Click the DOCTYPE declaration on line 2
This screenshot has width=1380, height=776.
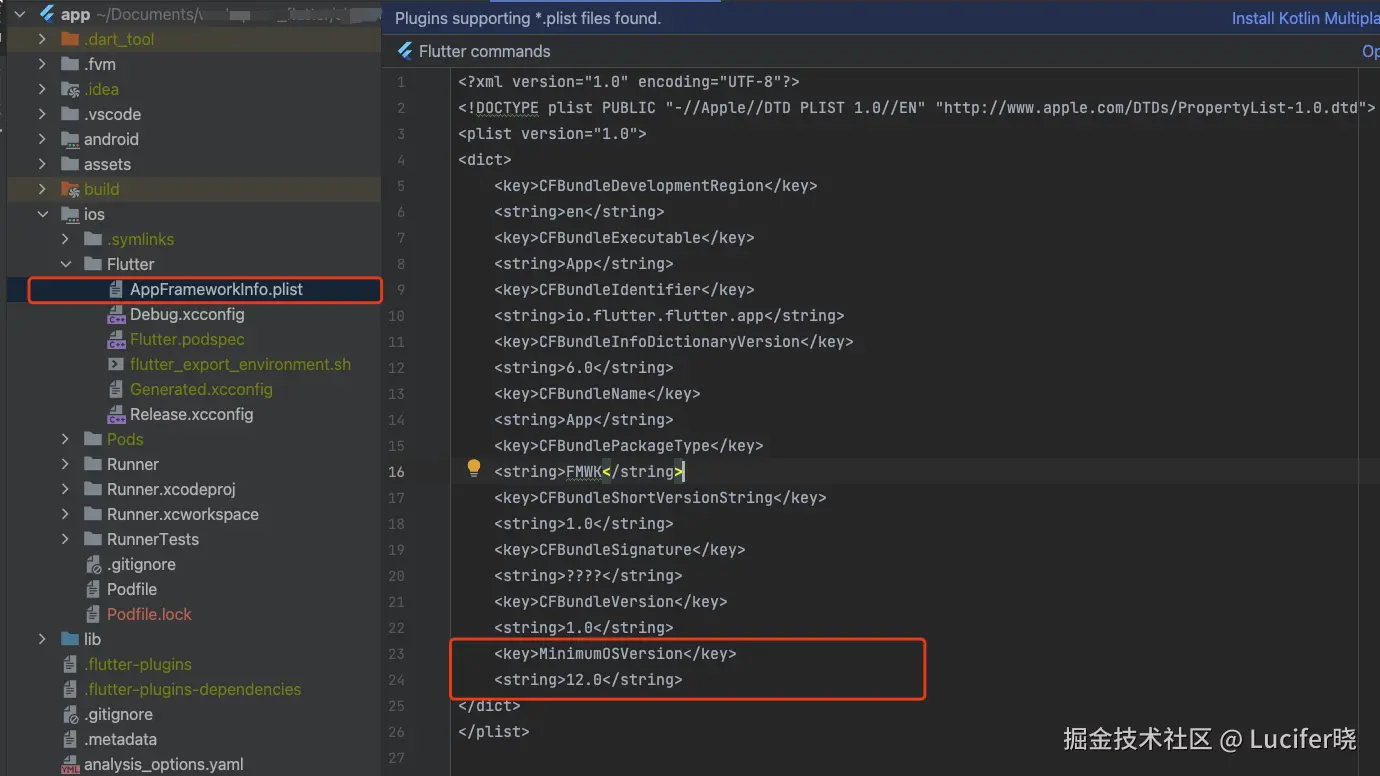pos(917,107)
